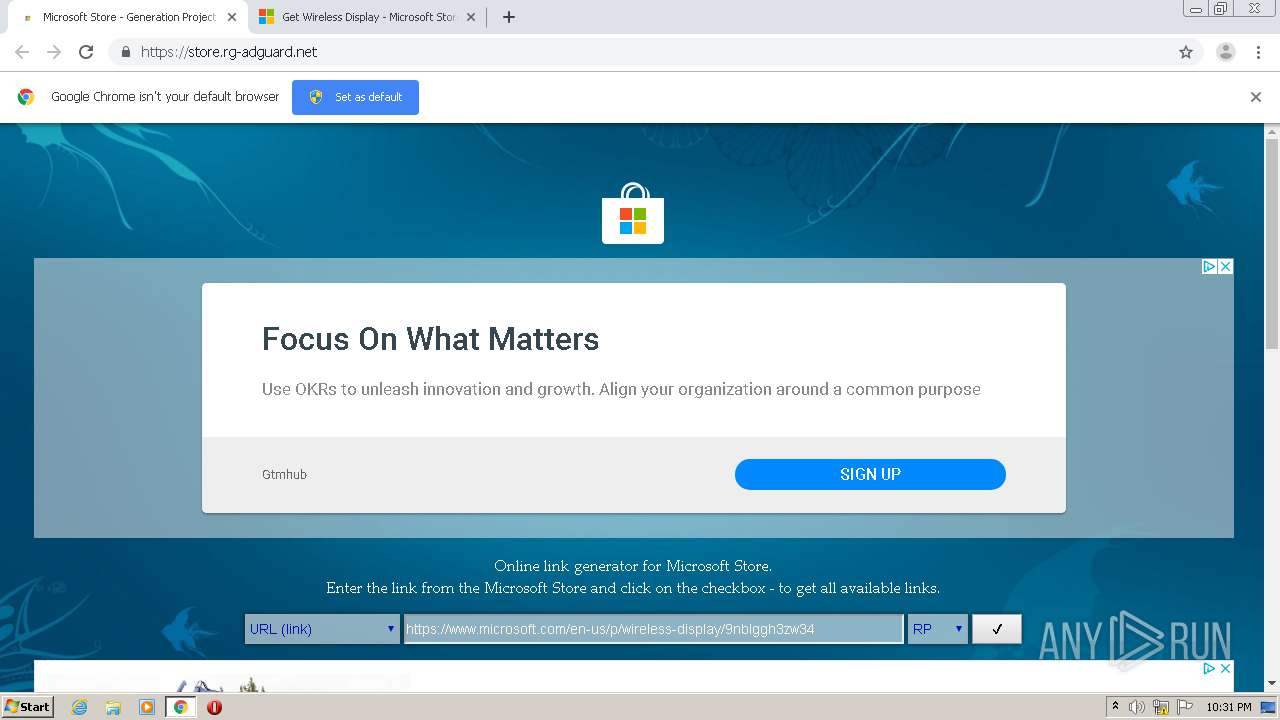This screenshot has height=720, width=1280.
Task: Reload the current page
Action: [86, 52]
